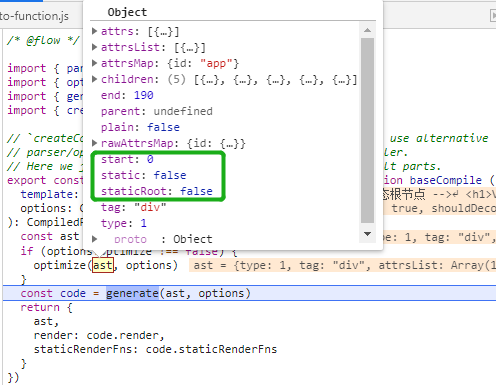
Task: Expand the attrsList array
Action: coord(95,47)
